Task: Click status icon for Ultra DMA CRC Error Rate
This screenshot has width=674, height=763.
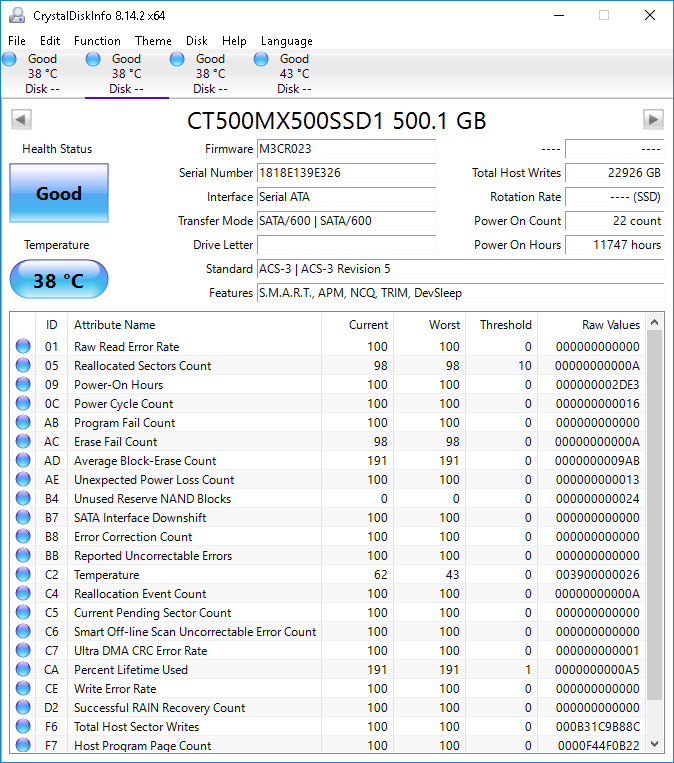Action: click(23, 650)
